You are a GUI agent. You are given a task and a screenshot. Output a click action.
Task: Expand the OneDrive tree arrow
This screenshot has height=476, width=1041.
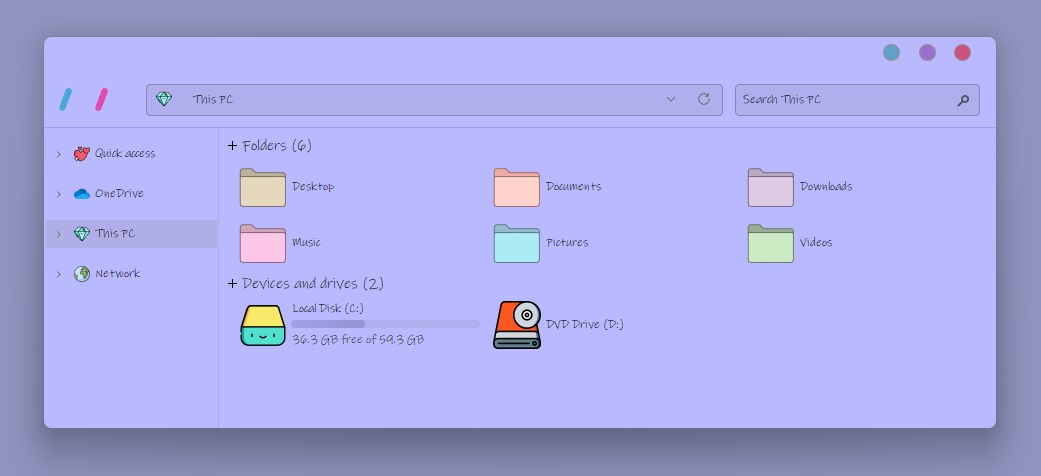pos(59,194)
